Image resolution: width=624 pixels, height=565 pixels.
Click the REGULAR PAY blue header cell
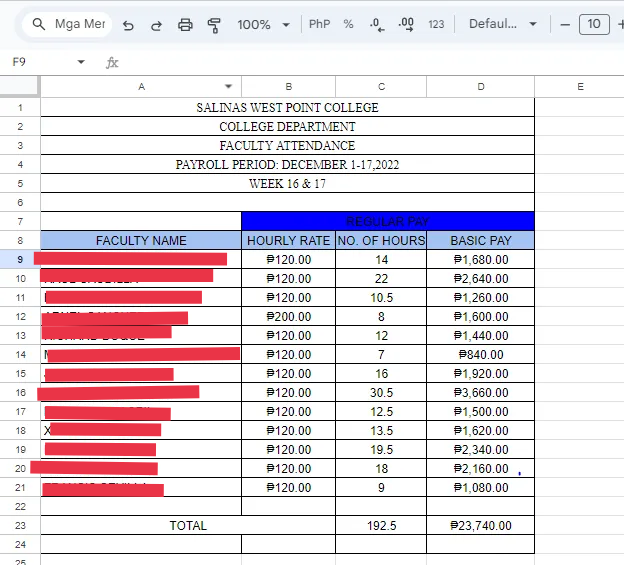[388, 221]
